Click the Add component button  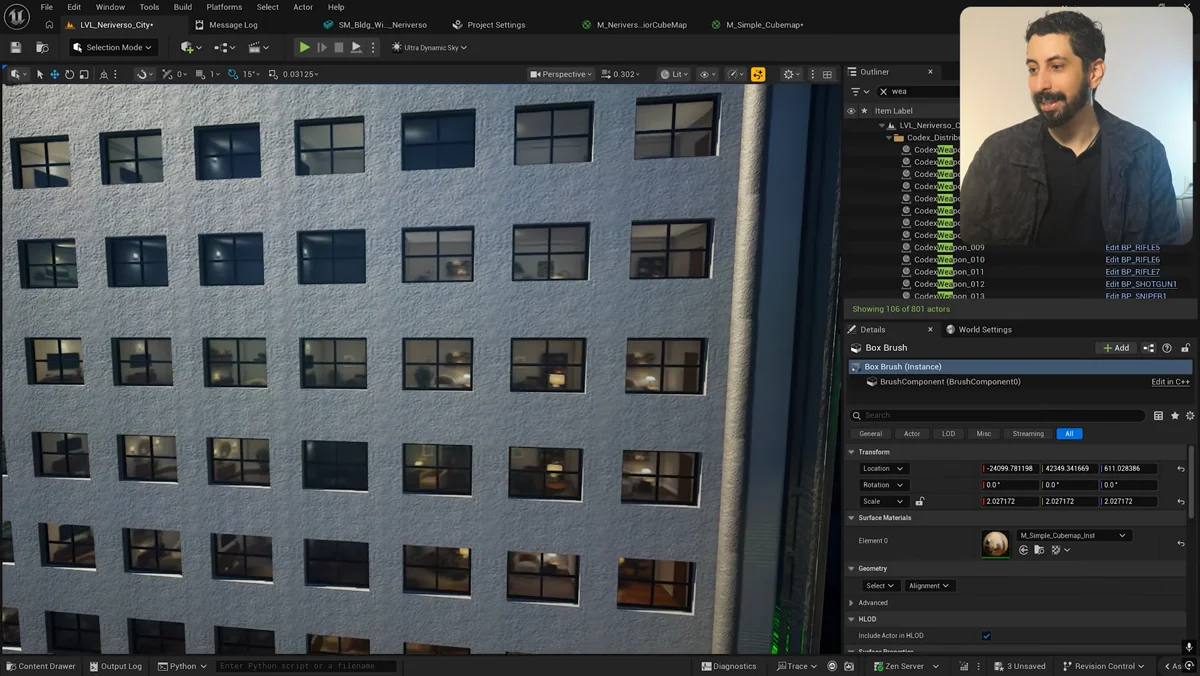(1115, 348)
